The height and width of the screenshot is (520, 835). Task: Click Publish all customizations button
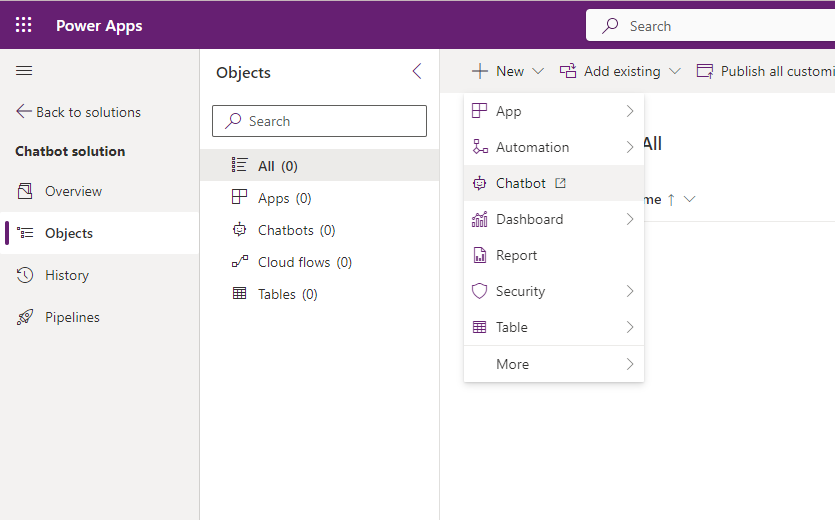765,71
